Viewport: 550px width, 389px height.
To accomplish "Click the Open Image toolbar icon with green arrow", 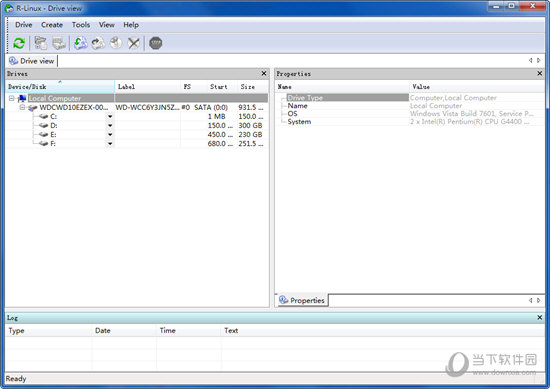I will (81, 43).
